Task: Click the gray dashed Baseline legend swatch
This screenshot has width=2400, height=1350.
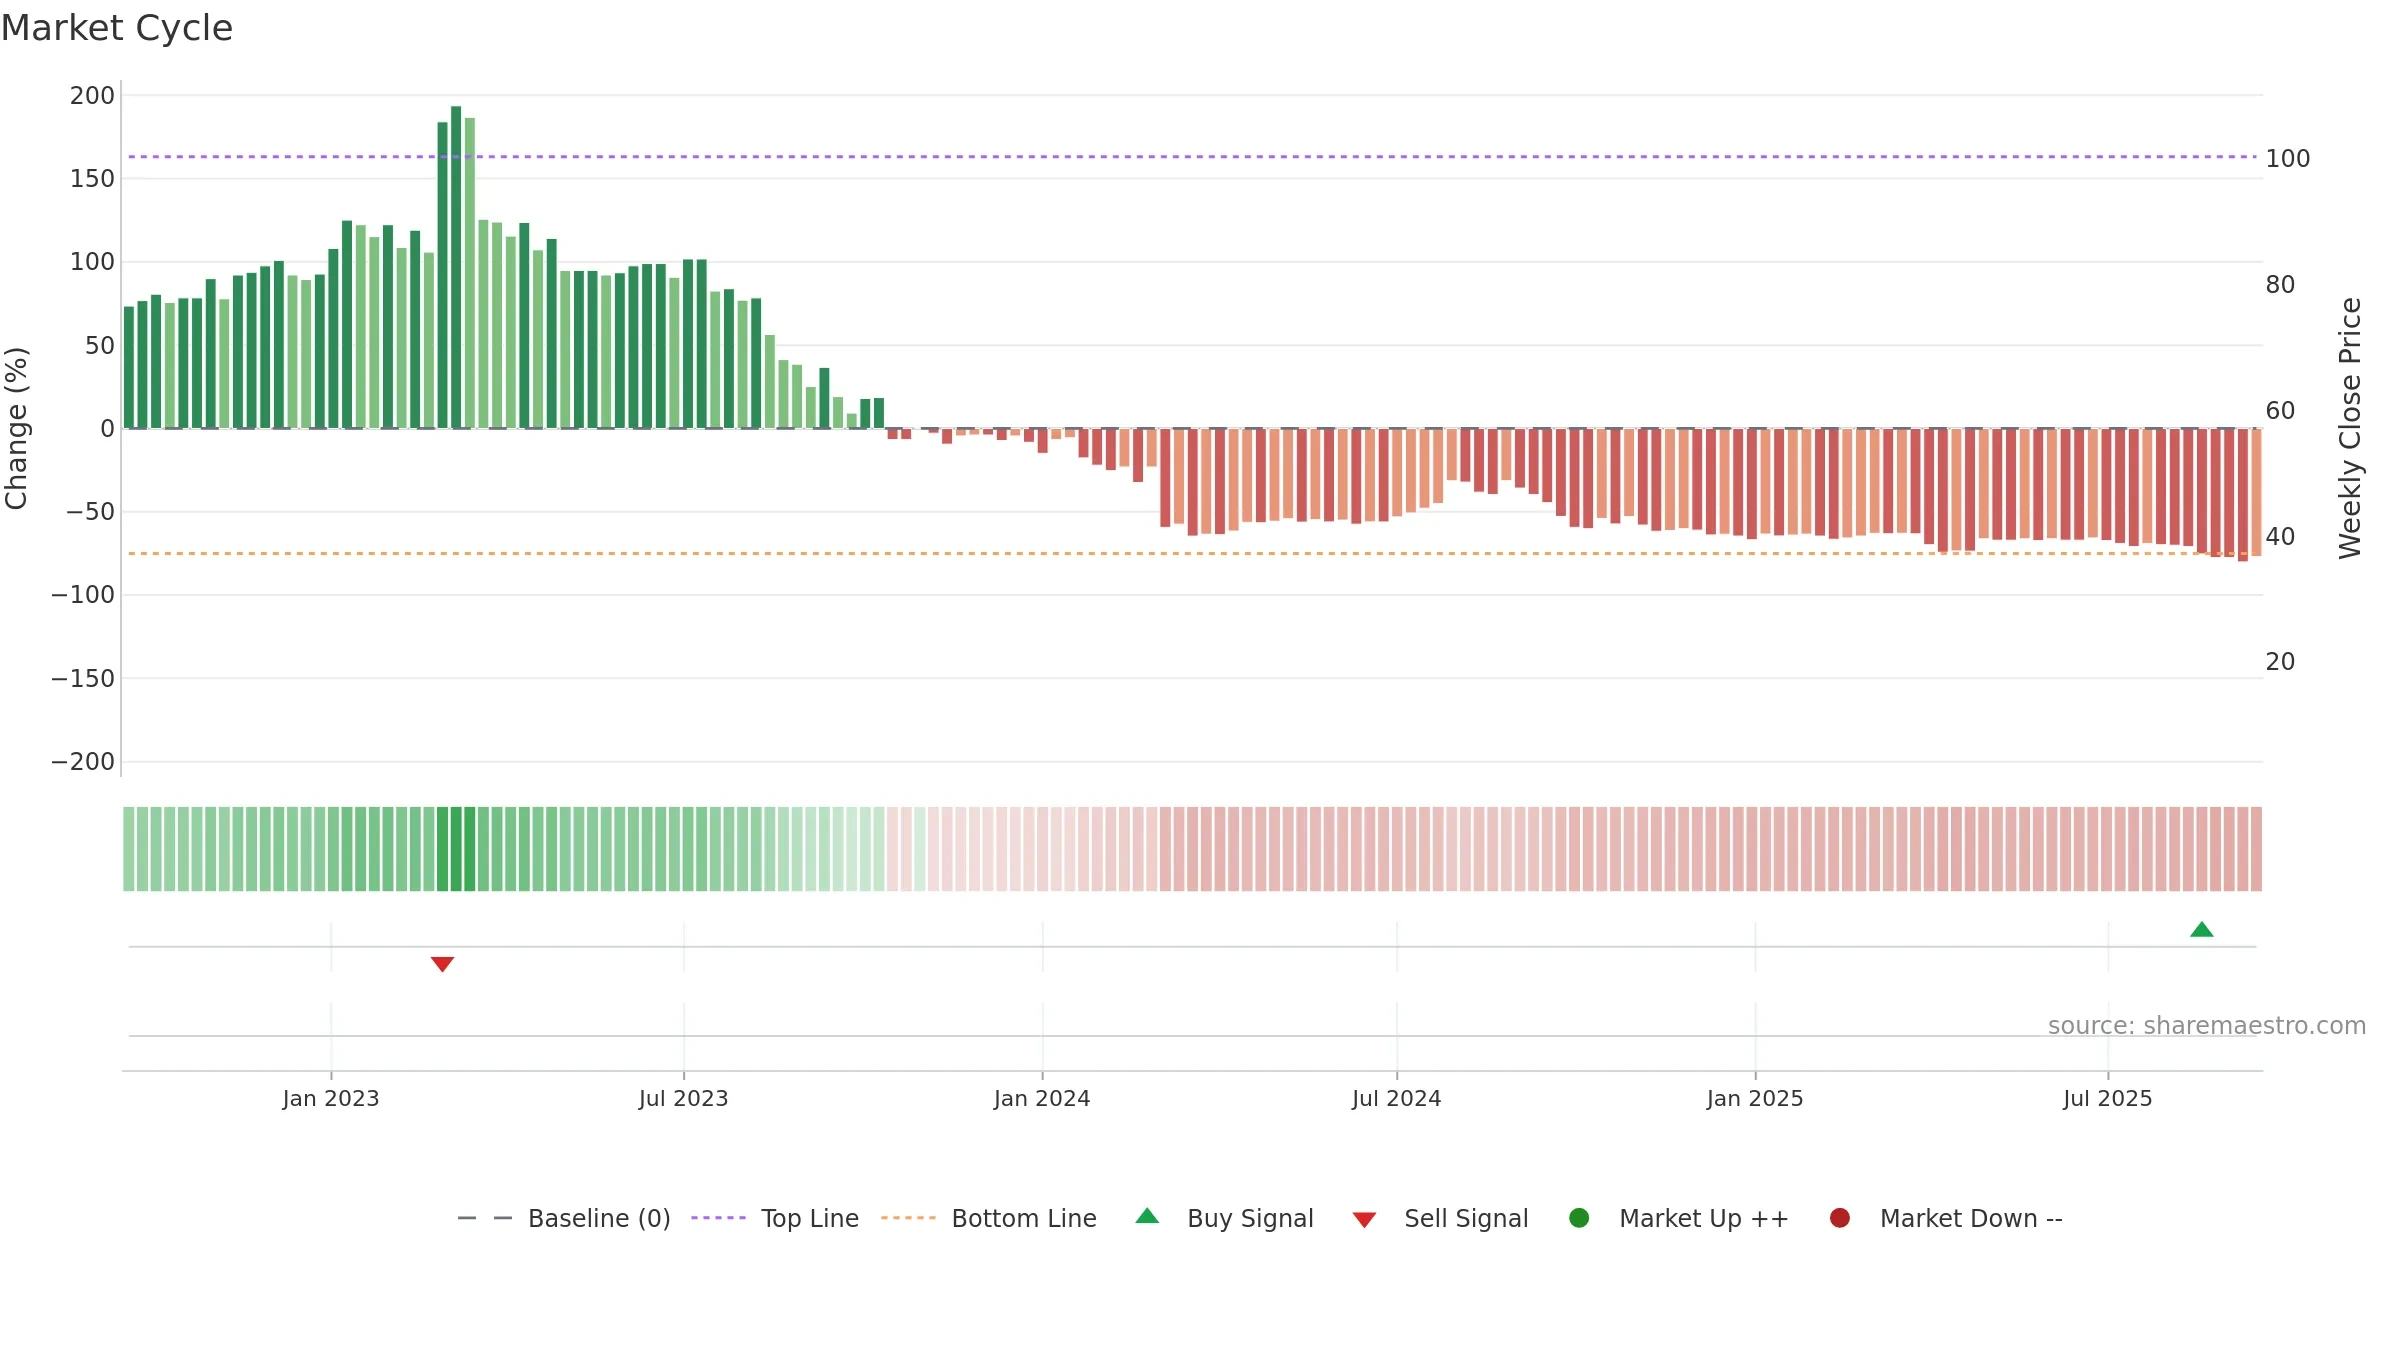Action: [x=485, y=1218]
